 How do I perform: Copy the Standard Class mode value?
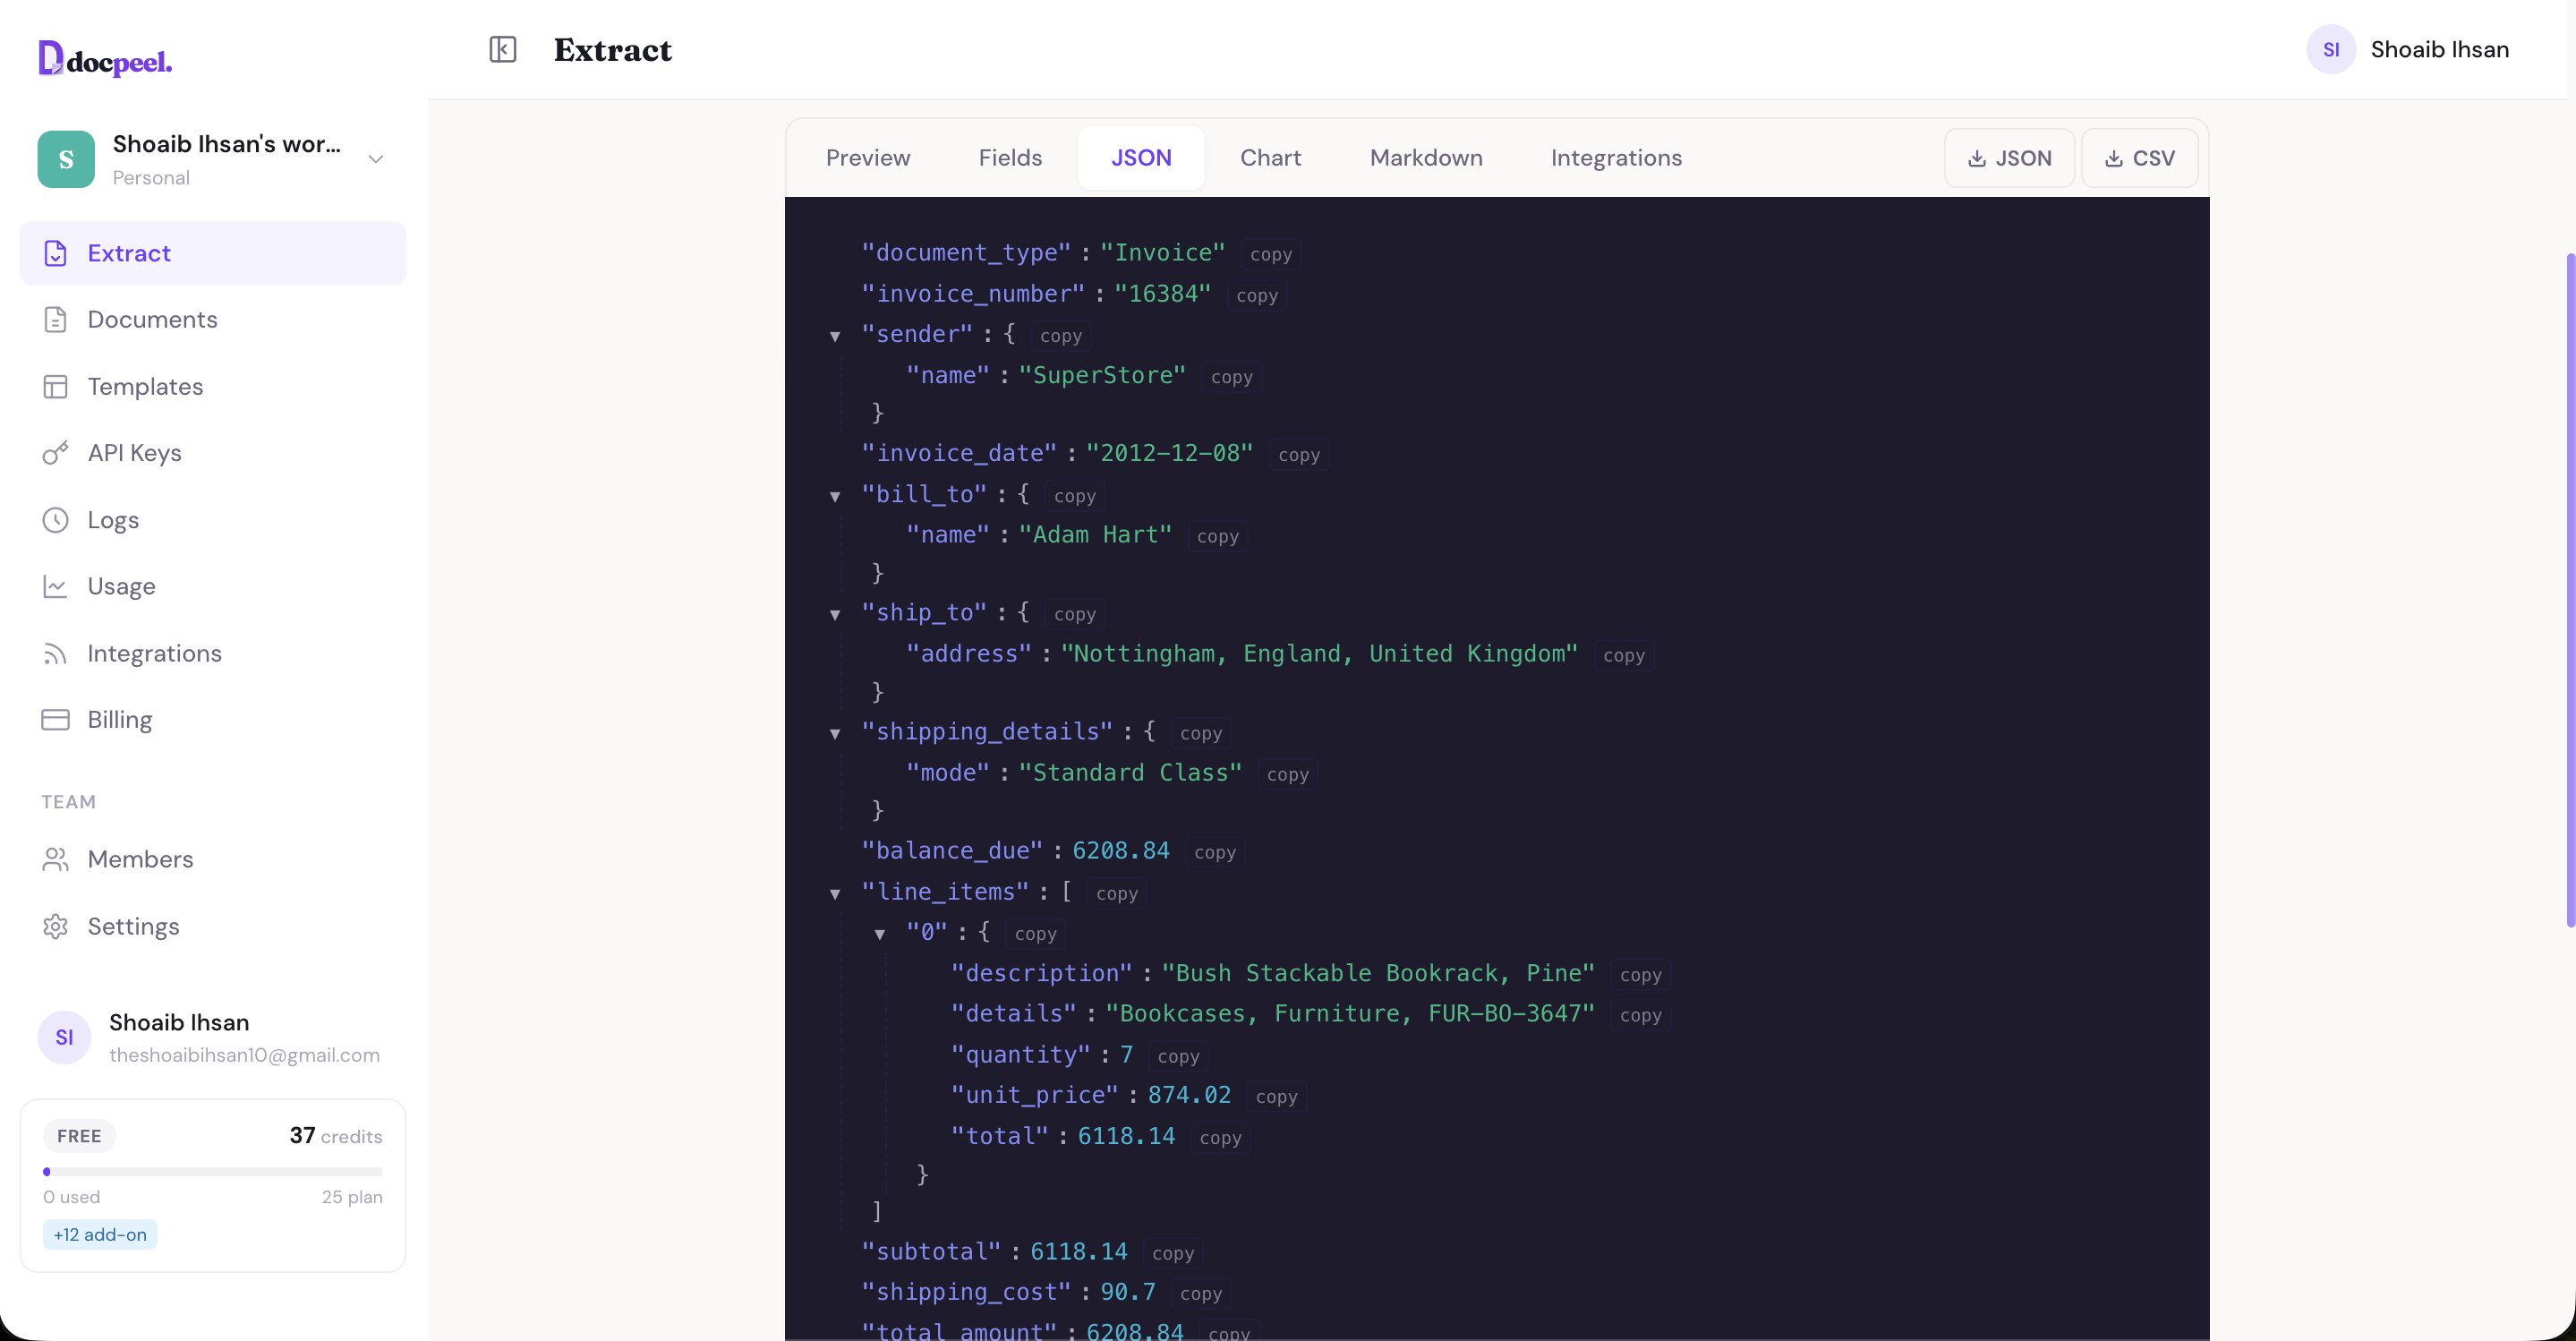pos(1288,774)
